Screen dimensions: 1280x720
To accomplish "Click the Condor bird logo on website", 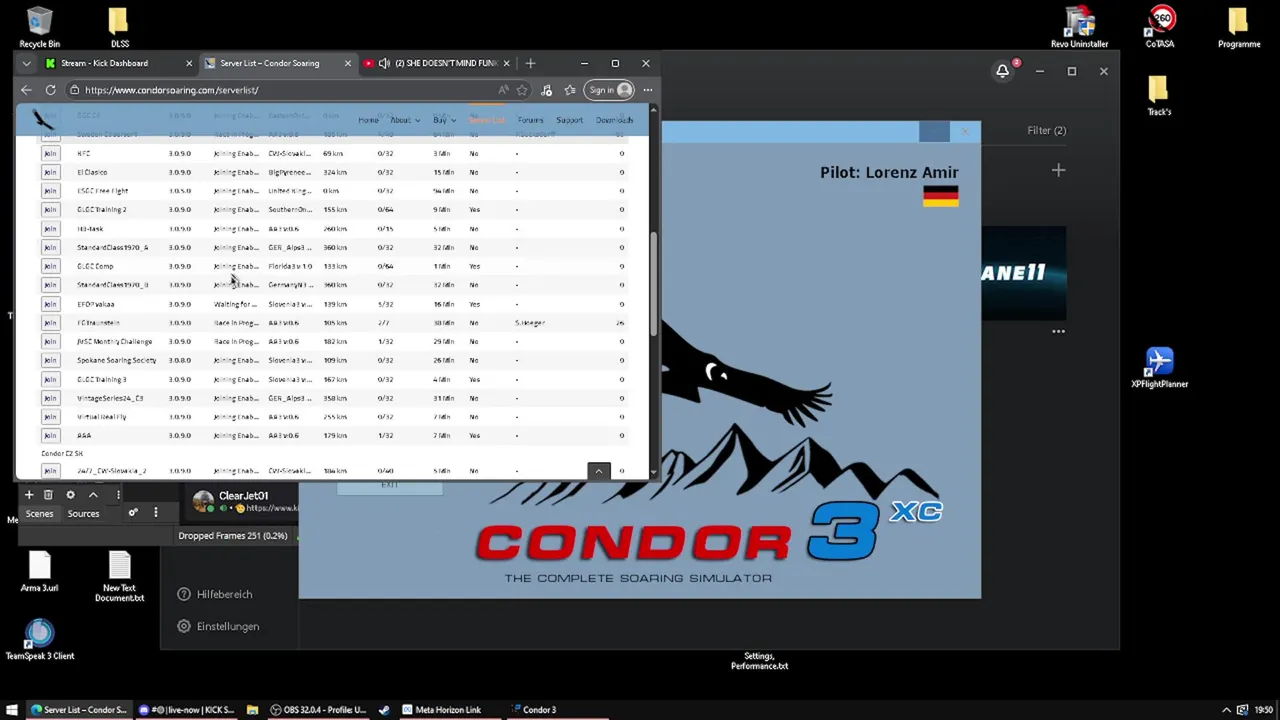I will [x=43, y=120].
